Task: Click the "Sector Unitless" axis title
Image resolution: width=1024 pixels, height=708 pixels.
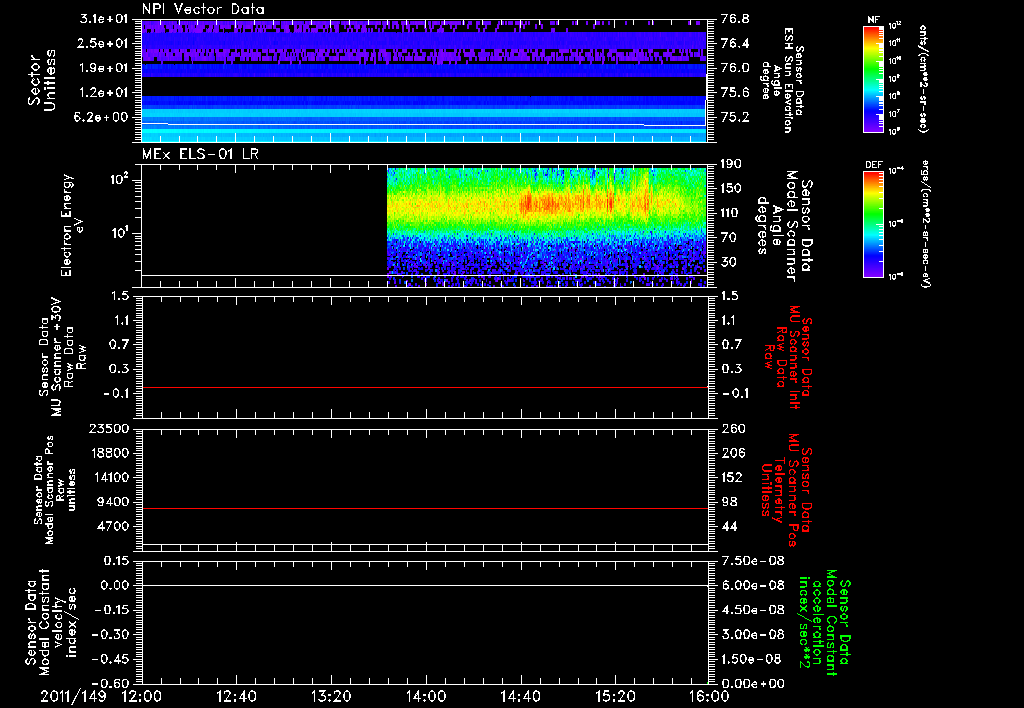Action: 42,80
